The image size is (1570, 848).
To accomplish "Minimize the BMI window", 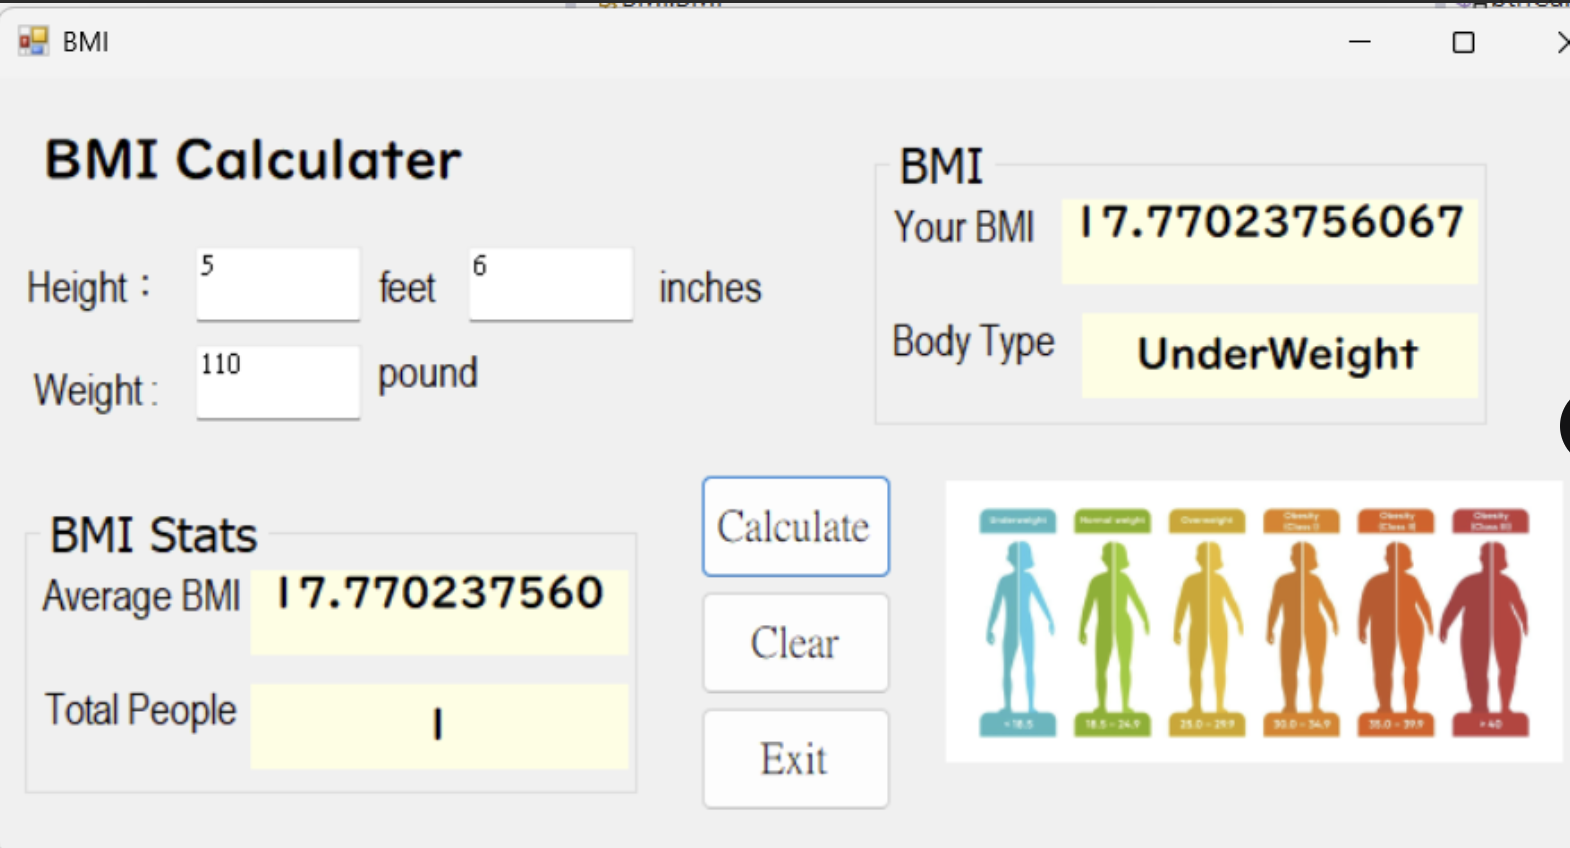I will pos(1359,42).
